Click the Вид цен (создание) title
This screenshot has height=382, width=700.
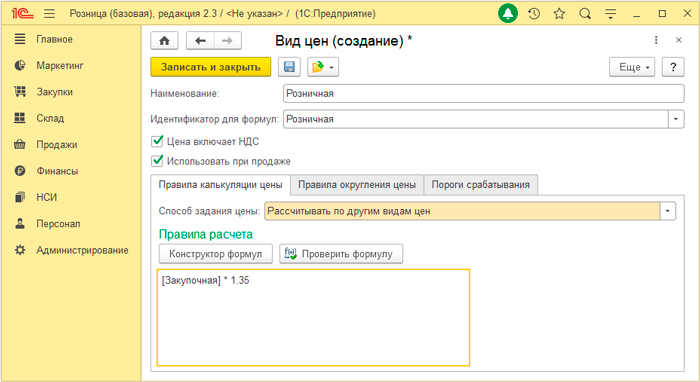pyautogui.click(x=343, y=41)
